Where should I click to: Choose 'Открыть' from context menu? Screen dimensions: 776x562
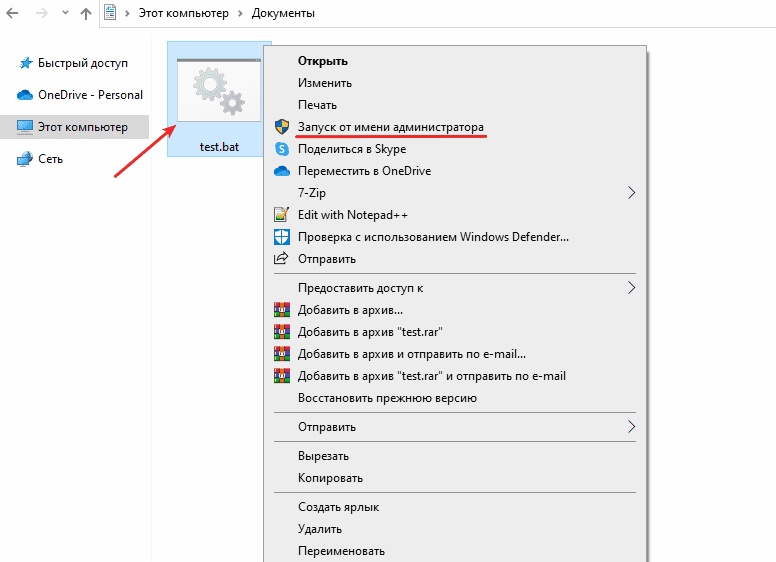(x=323, y=61)
